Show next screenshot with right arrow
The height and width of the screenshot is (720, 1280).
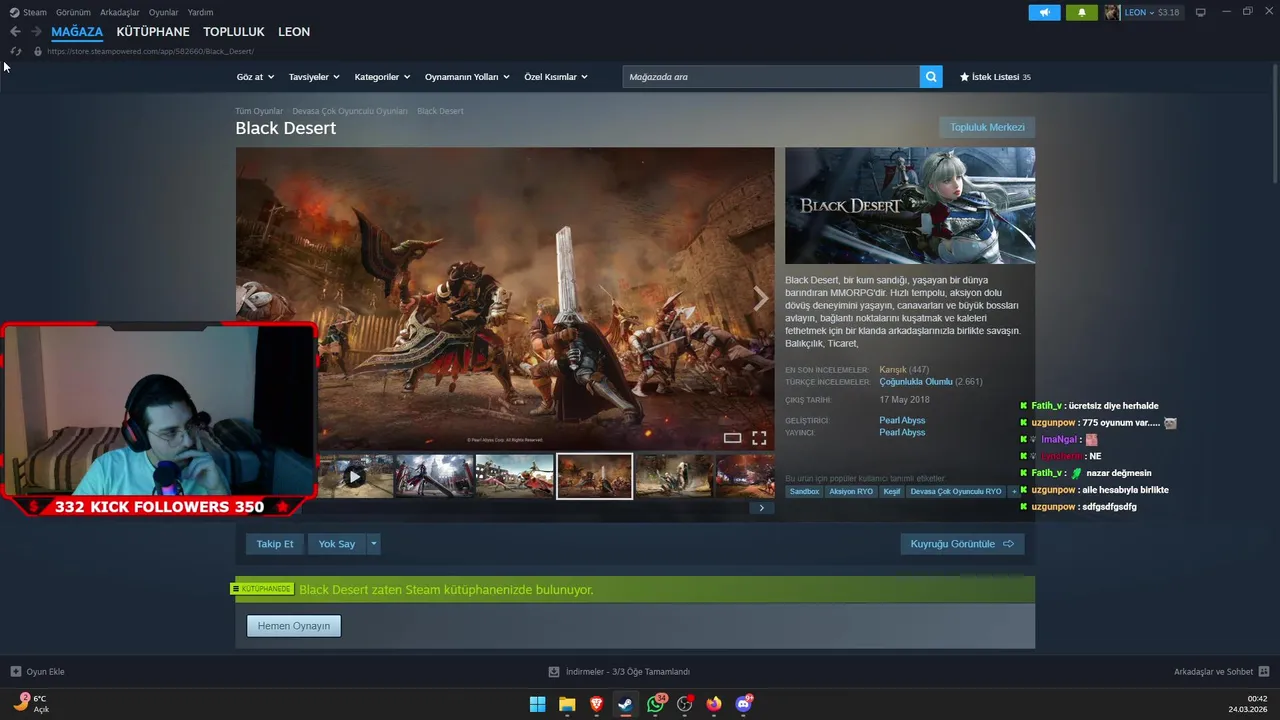[x=760, y=298]
